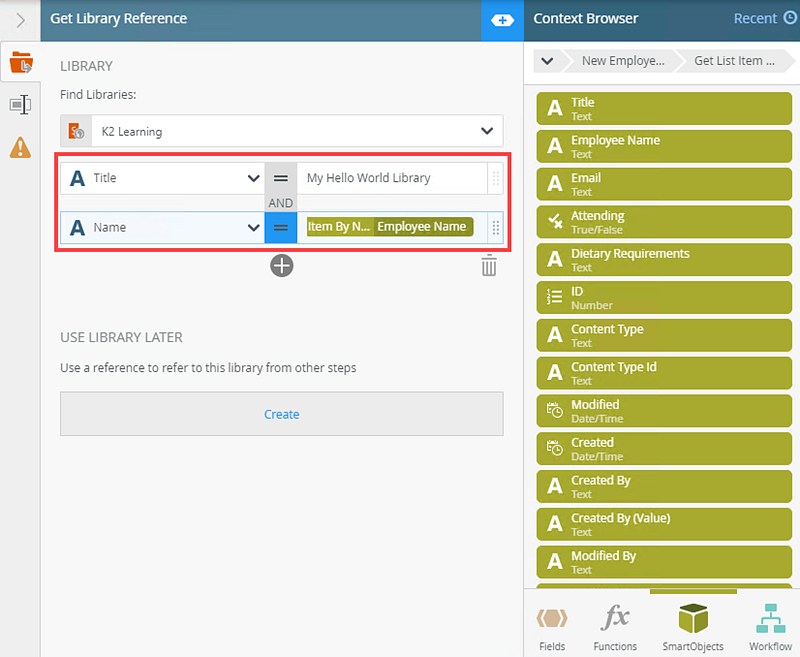Click the Create reference button
This screenshot has height=657, width=800.
click(281, 414)
